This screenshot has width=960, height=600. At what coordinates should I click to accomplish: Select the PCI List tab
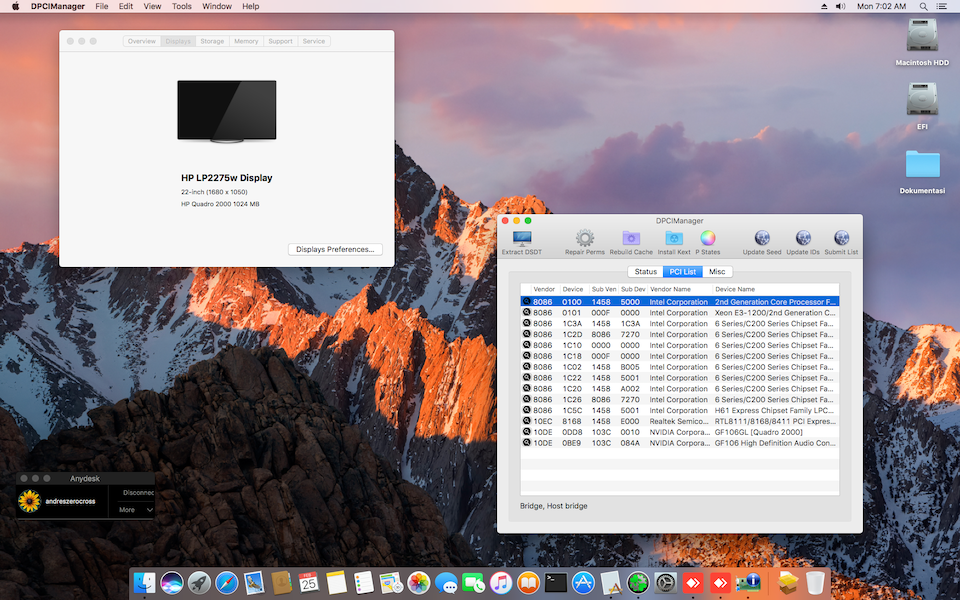point(683,271)
